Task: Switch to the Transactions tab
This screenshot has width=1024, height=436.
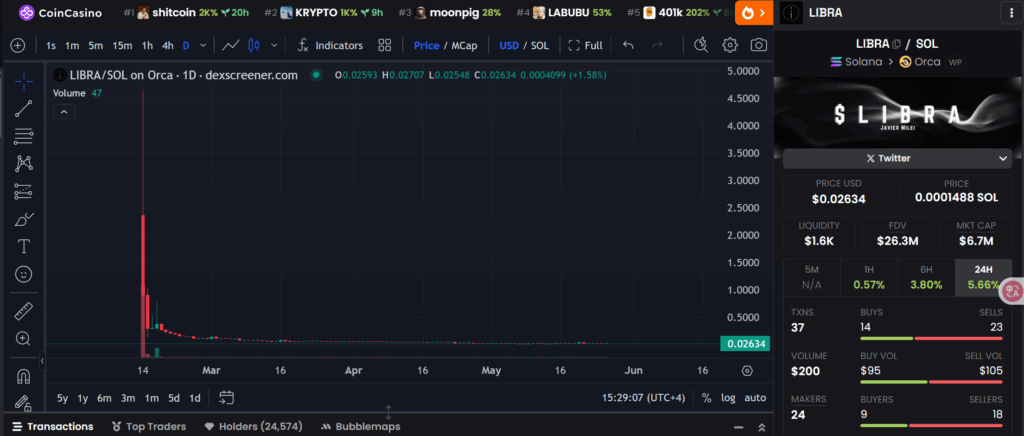Action: tap(53, 426)
